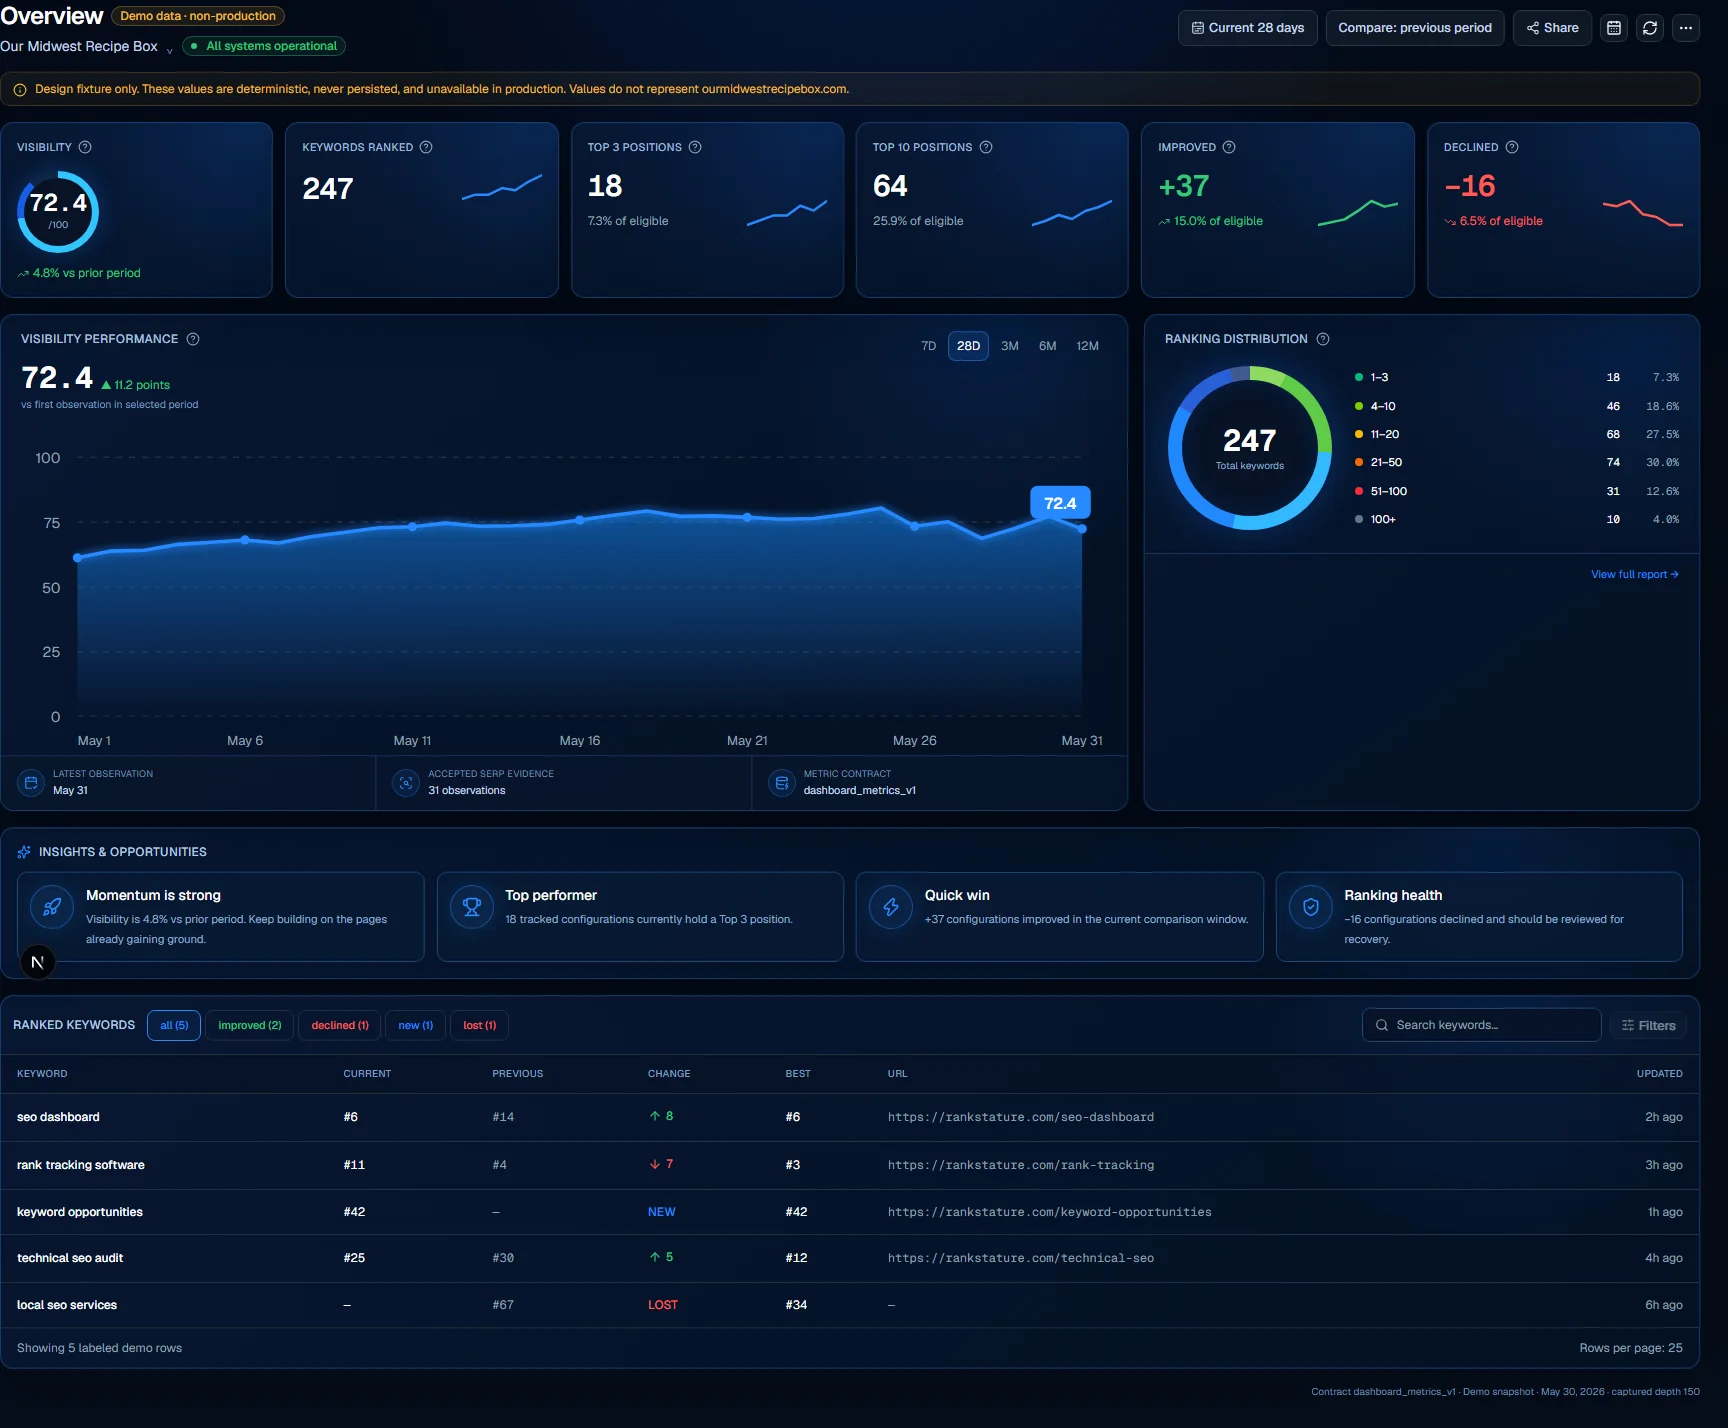Select the local seo services keyword row

coord(850,1305)
